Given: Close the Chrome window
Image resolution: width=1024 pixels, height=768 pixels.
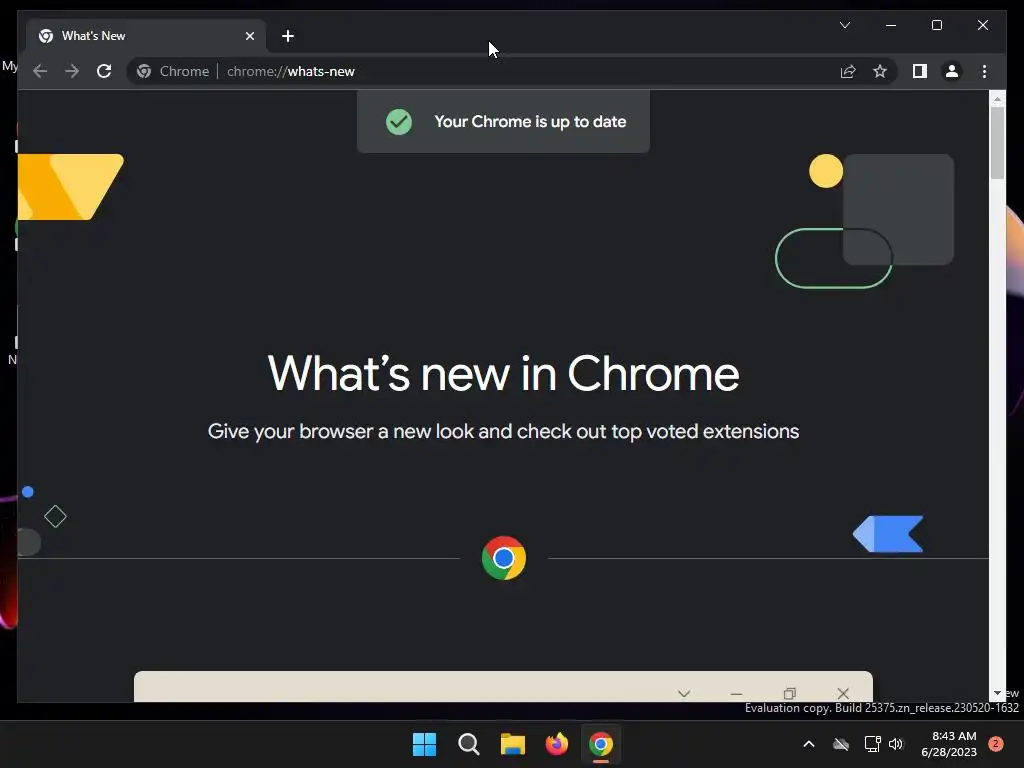Looking at the screenshot, I should (x=983, y=25).
